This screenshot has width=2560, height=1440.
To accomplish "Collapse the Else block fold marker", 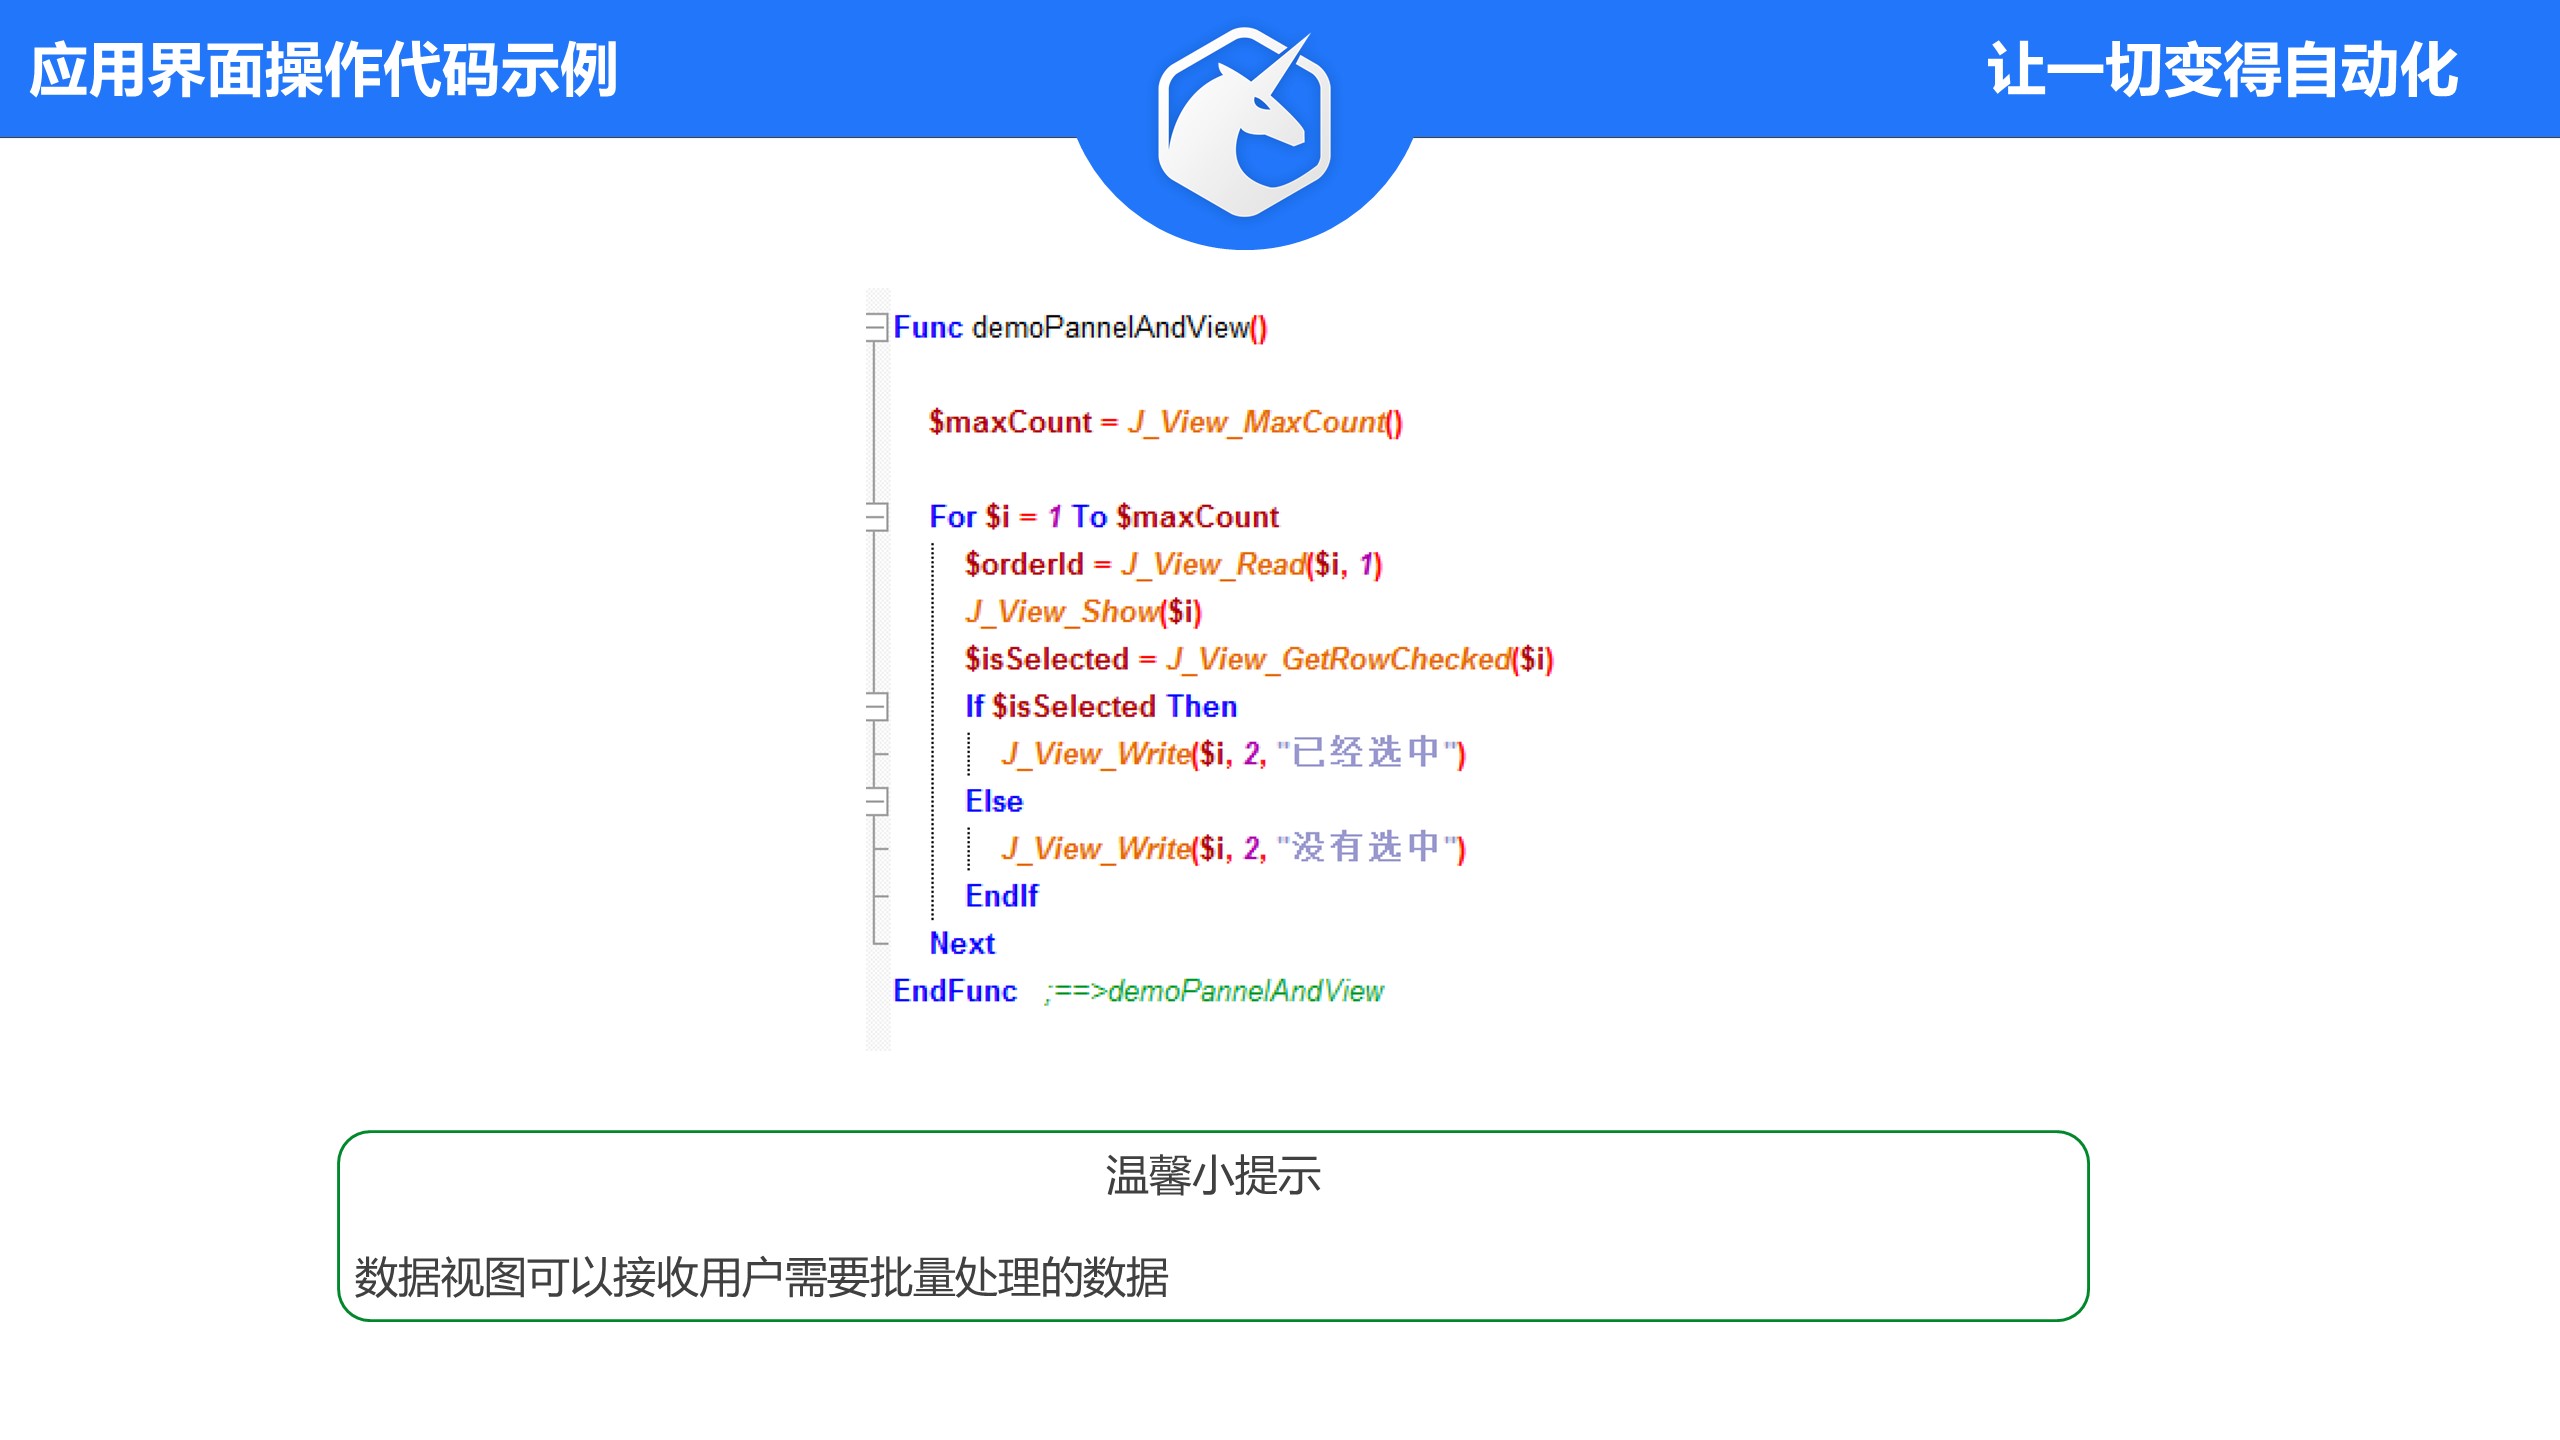I will [x=877, y=801].
